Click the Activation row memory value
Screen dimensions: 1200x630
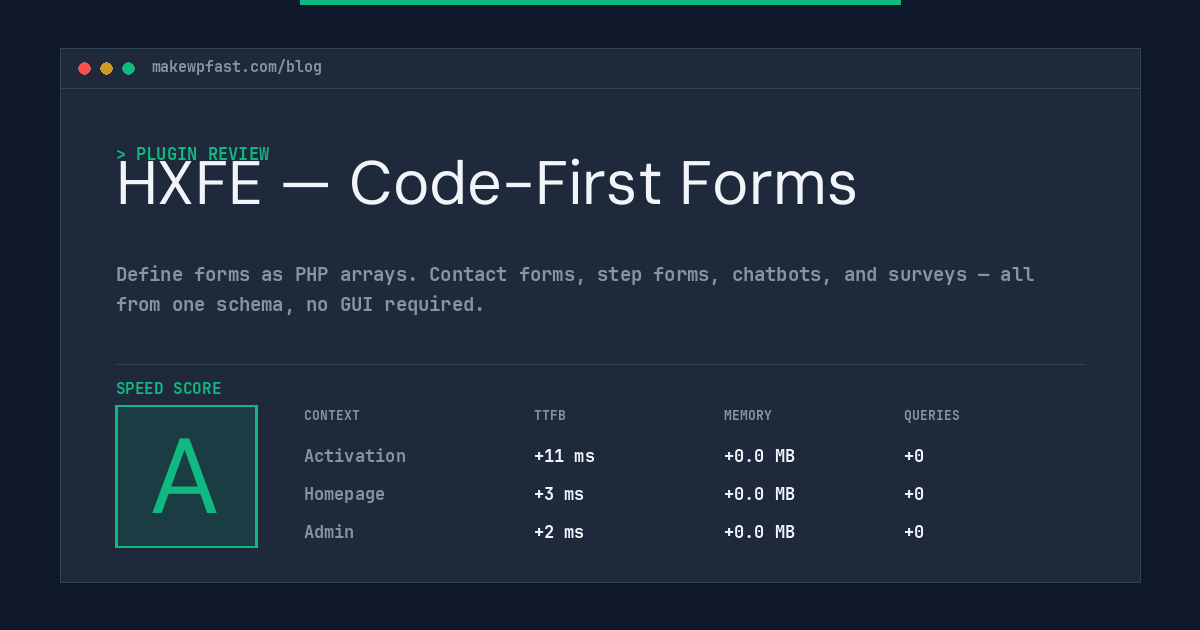tap(759, 456)
